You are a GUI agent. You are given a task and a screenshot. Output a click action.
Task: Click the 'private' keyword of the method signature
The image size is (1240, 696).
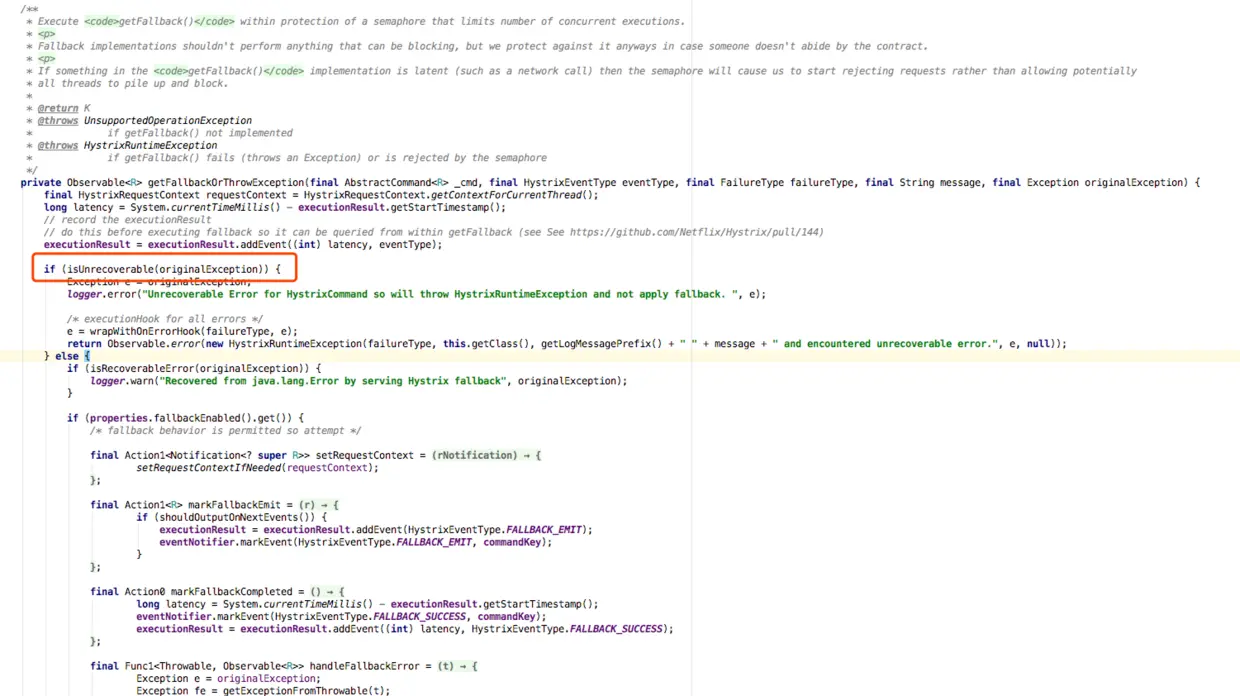40,183
